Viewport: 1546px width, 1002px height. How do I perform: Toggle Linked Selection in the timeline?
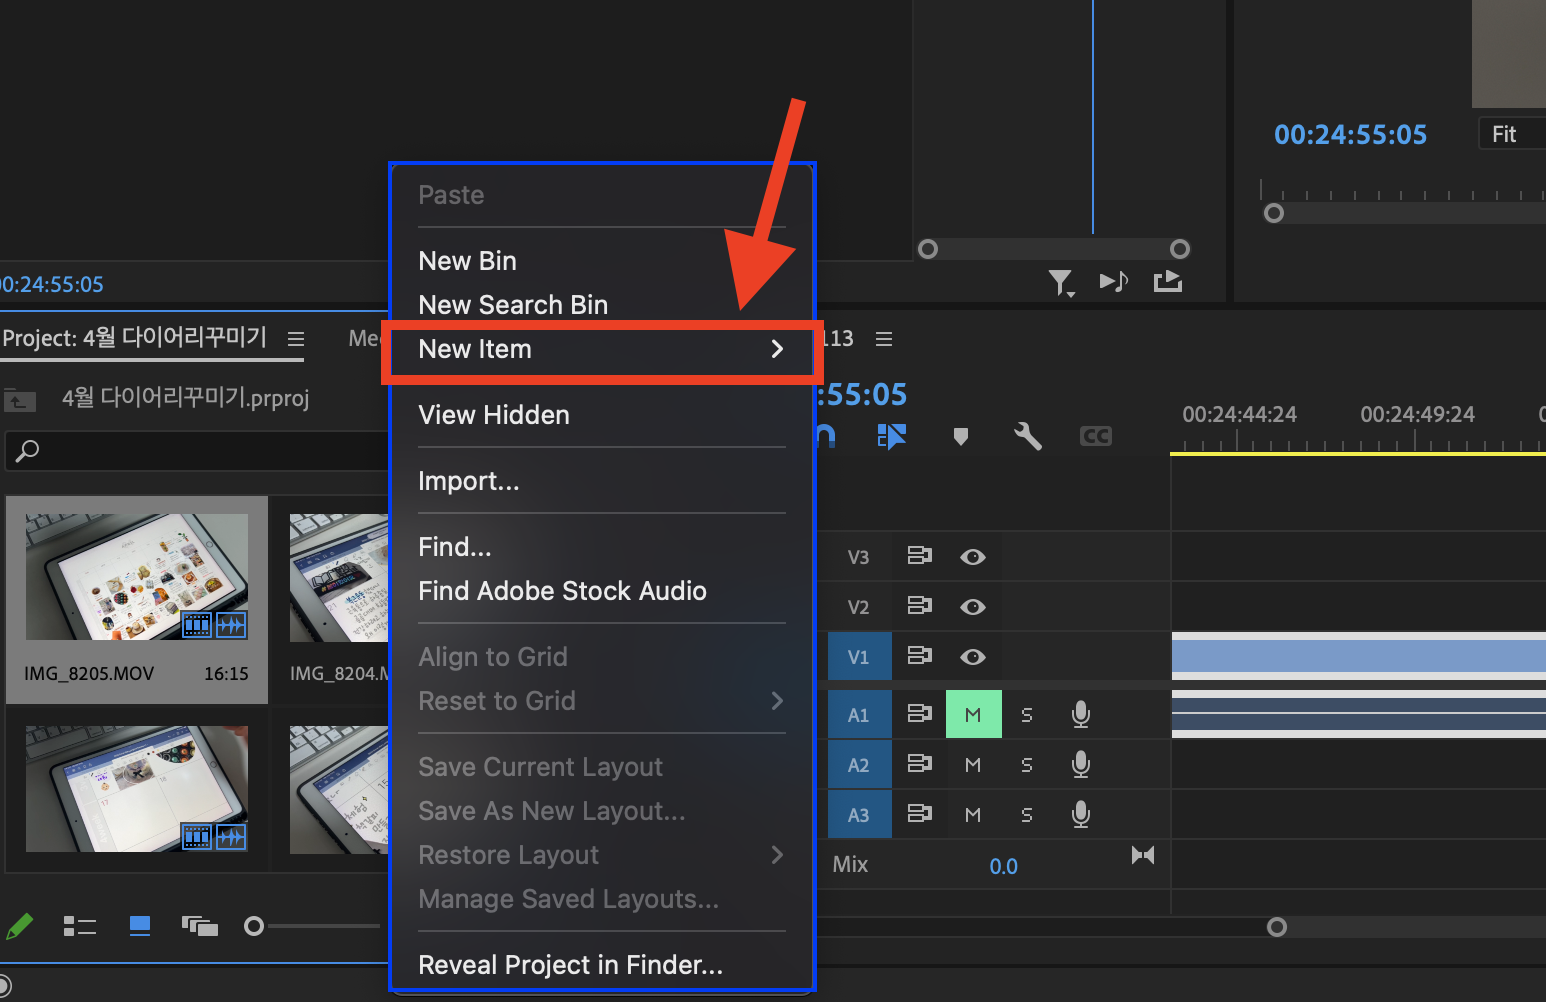pos(891,436)
